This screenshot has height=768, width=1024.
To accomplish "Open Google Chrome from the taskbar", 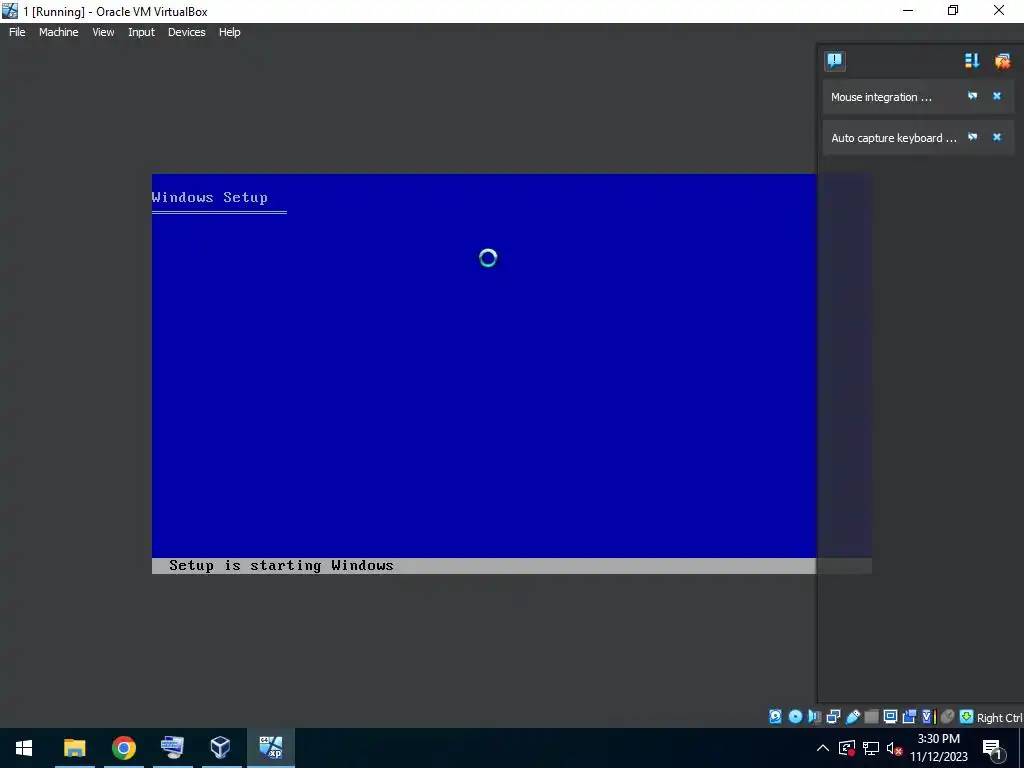I will pos(123,748).
